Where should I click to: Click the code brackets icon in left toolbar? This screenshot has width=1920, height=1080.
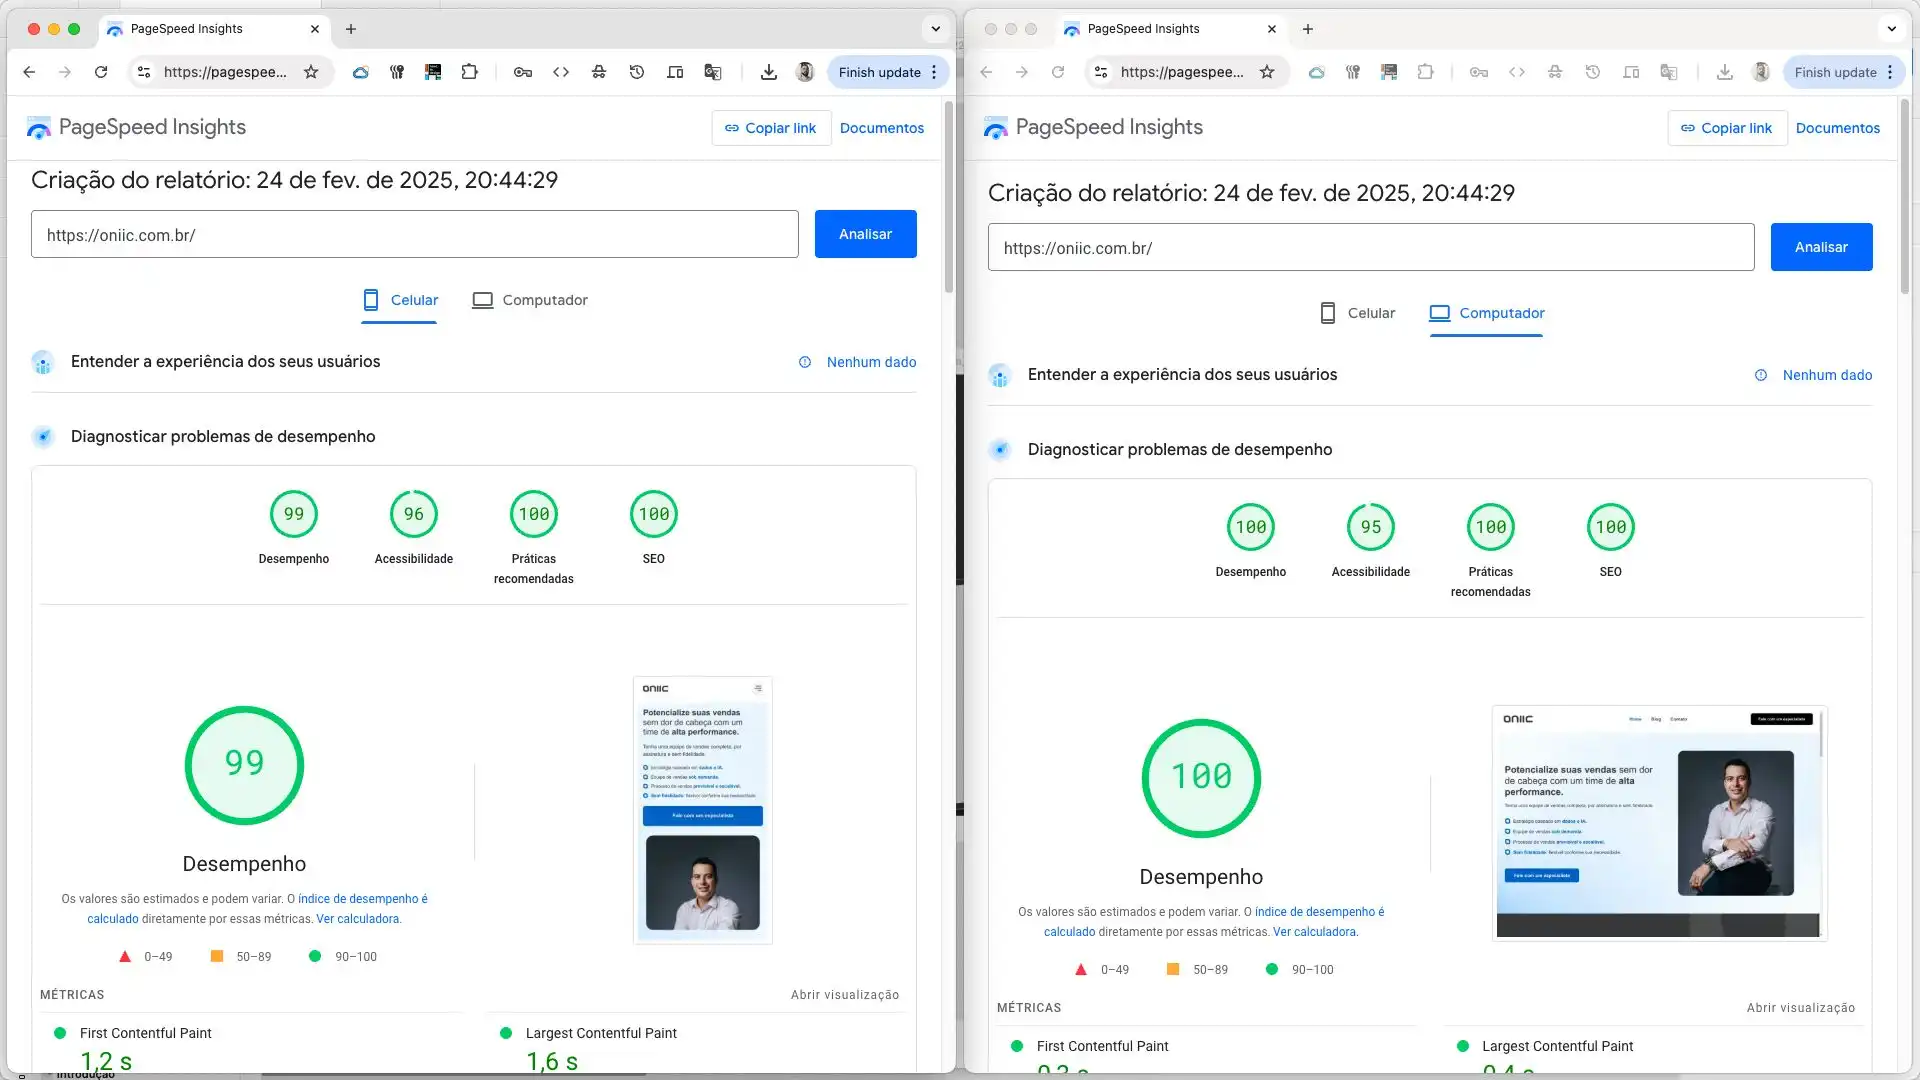561,72
